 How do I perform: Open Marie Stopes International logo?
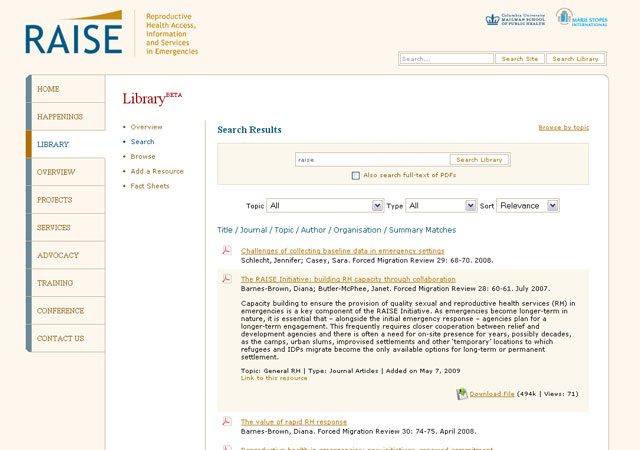[x=582, y=18]
